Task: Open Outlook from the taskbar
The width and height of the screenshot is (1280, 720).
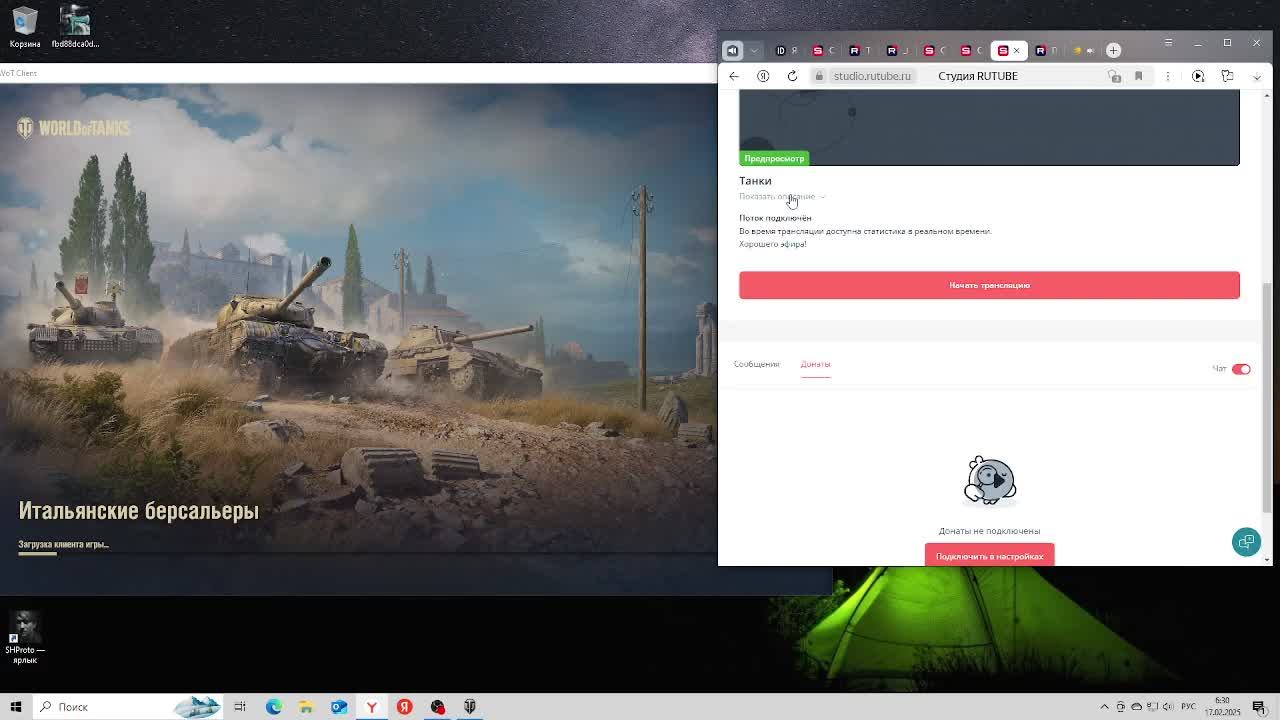Action: (x=339, y=707)
